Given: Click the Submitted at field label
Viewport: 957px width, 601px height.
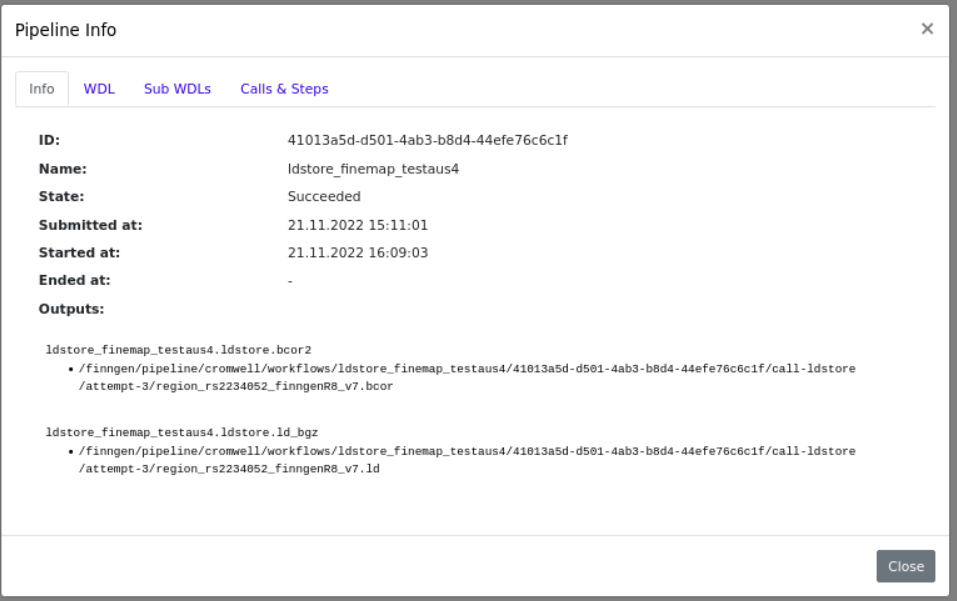Looking at the screenshot, I should [90, 225].
